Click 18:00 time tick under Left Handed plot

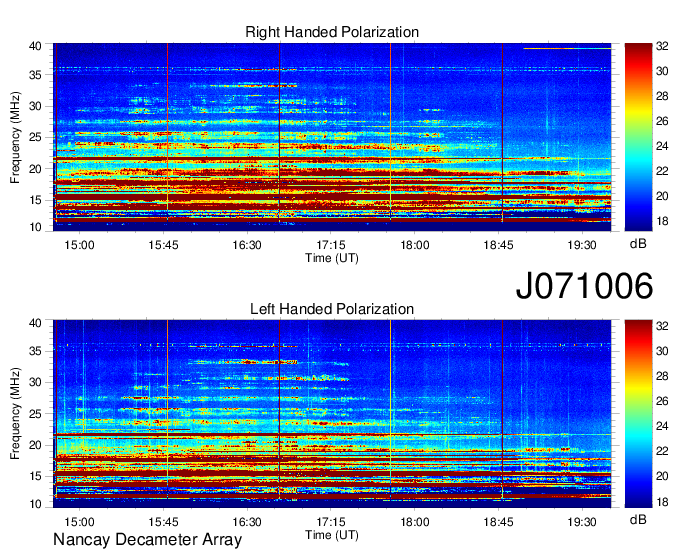(415, 522)
